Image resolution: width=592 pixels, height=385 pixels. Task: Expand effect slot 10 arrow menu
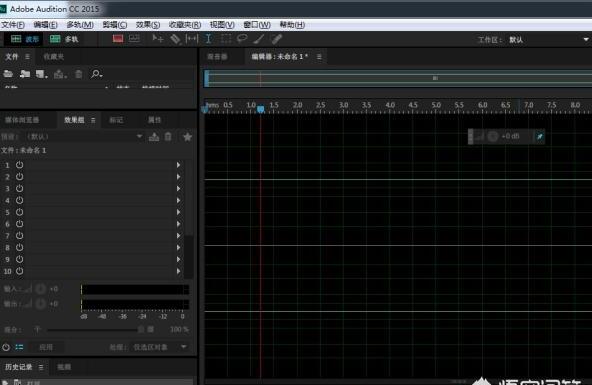tap(178, 271)
